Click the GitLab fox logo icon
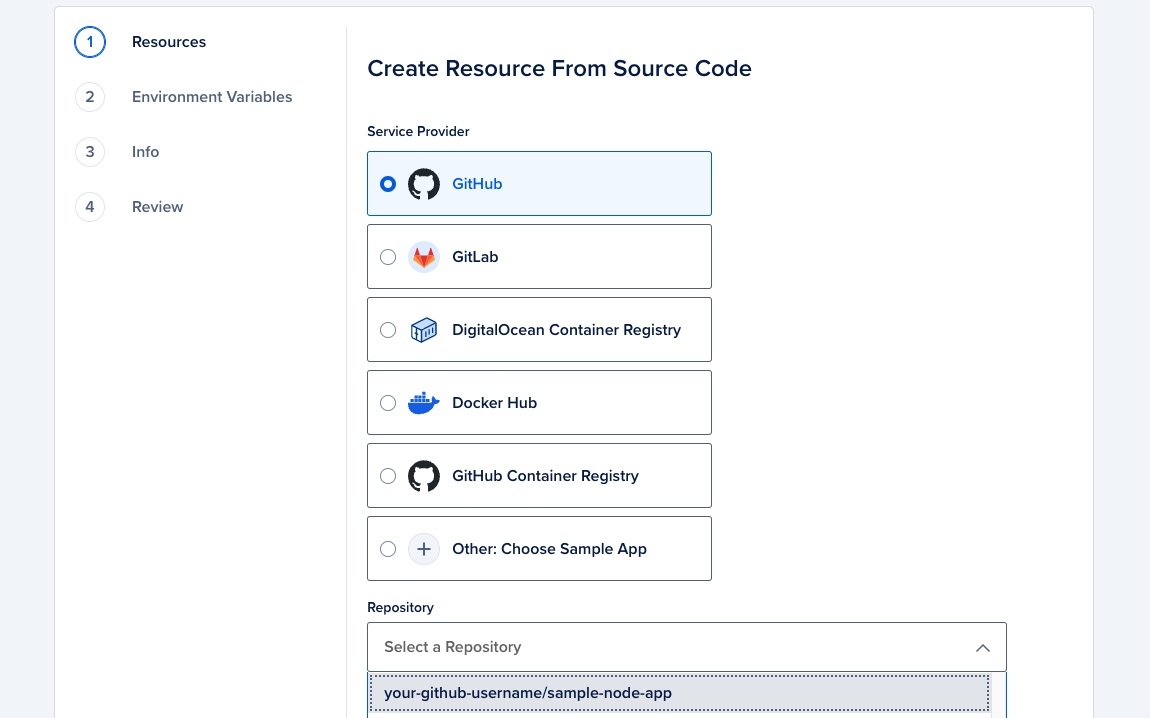The height and width of the screenshot is (718, 1150). 424,257
